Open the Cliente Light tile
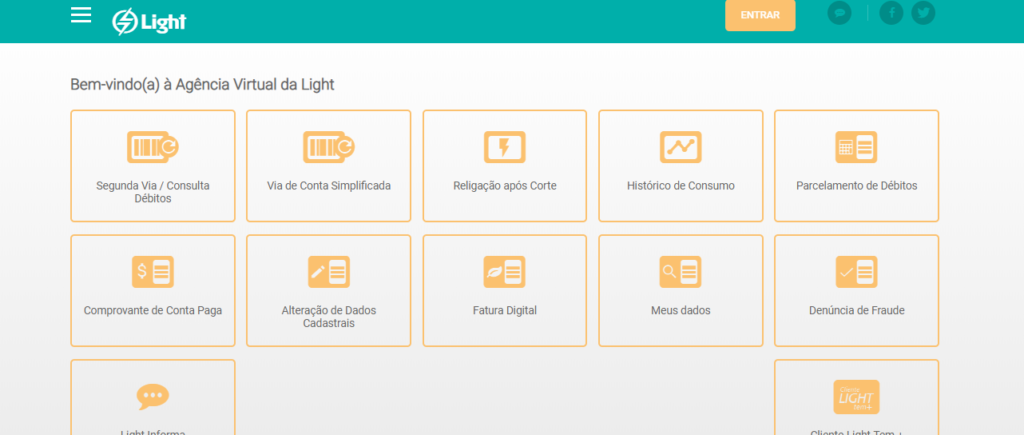This screenshot has width=1024, height=435. click(x=857, y=397)
